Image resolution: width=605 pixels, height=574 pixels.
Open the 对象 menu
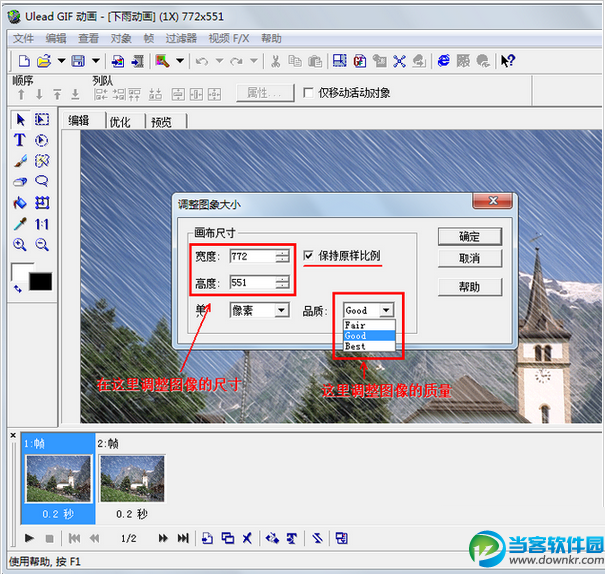(x=121, y=39)
